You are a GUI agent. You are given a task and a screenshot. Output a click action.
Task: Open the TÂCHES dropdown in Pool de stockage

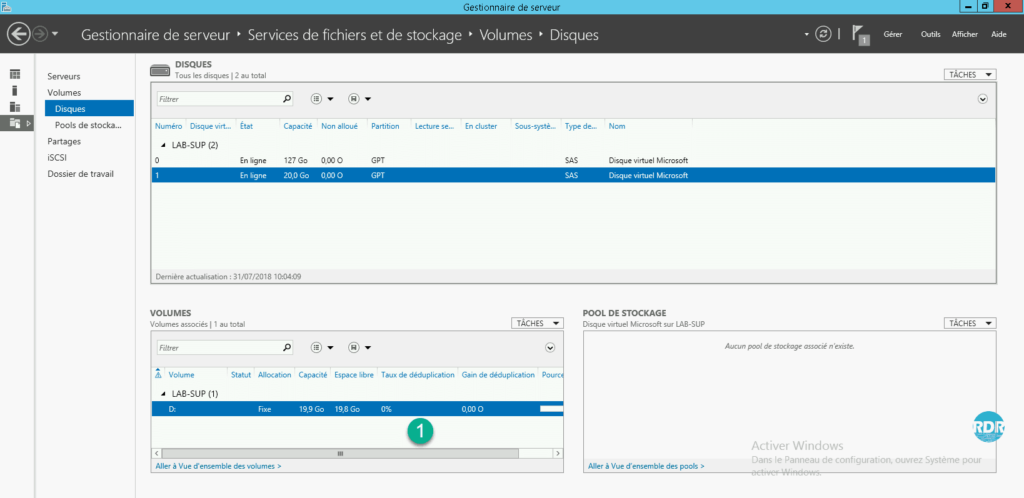point(970,323)
